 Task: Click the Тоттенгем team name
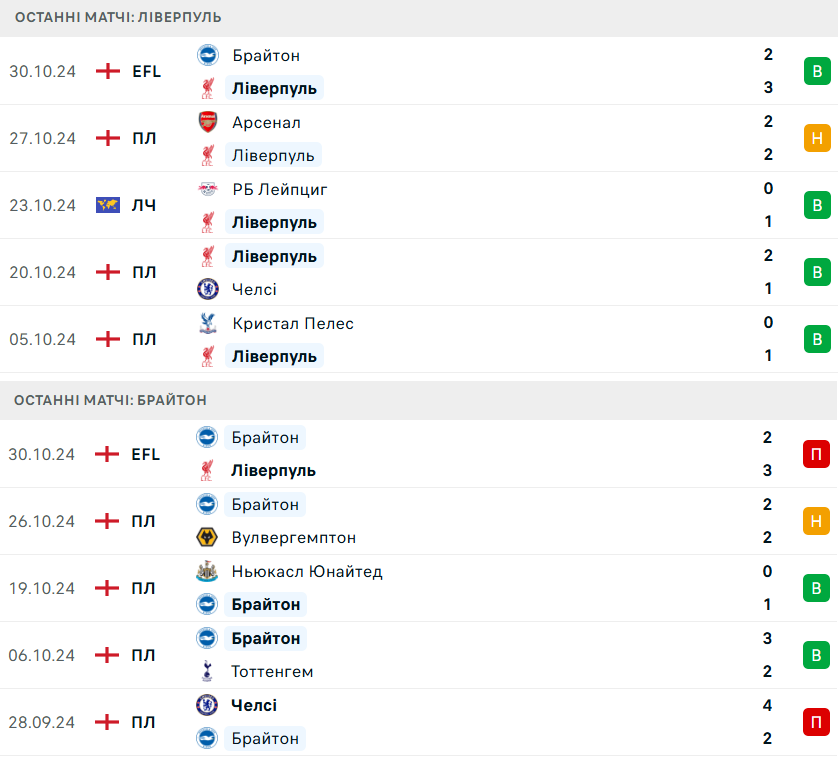[x=273, y=672]
